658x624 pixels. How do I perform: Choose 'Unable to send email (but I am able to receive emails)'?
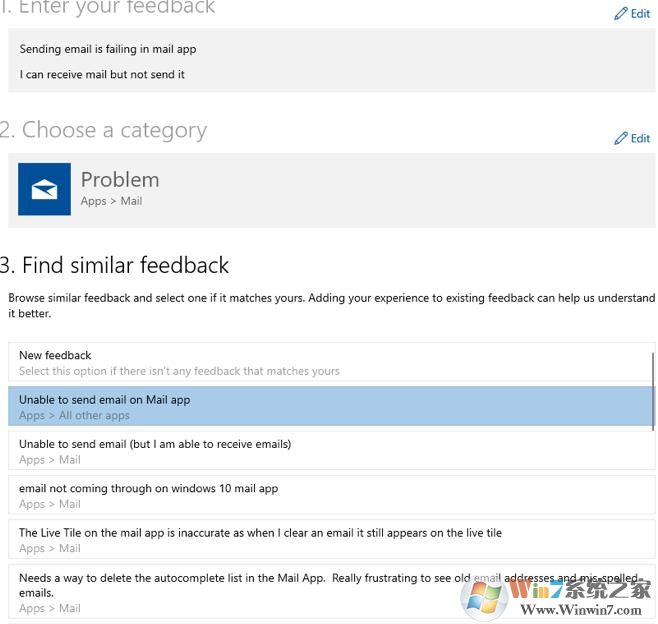155,444
